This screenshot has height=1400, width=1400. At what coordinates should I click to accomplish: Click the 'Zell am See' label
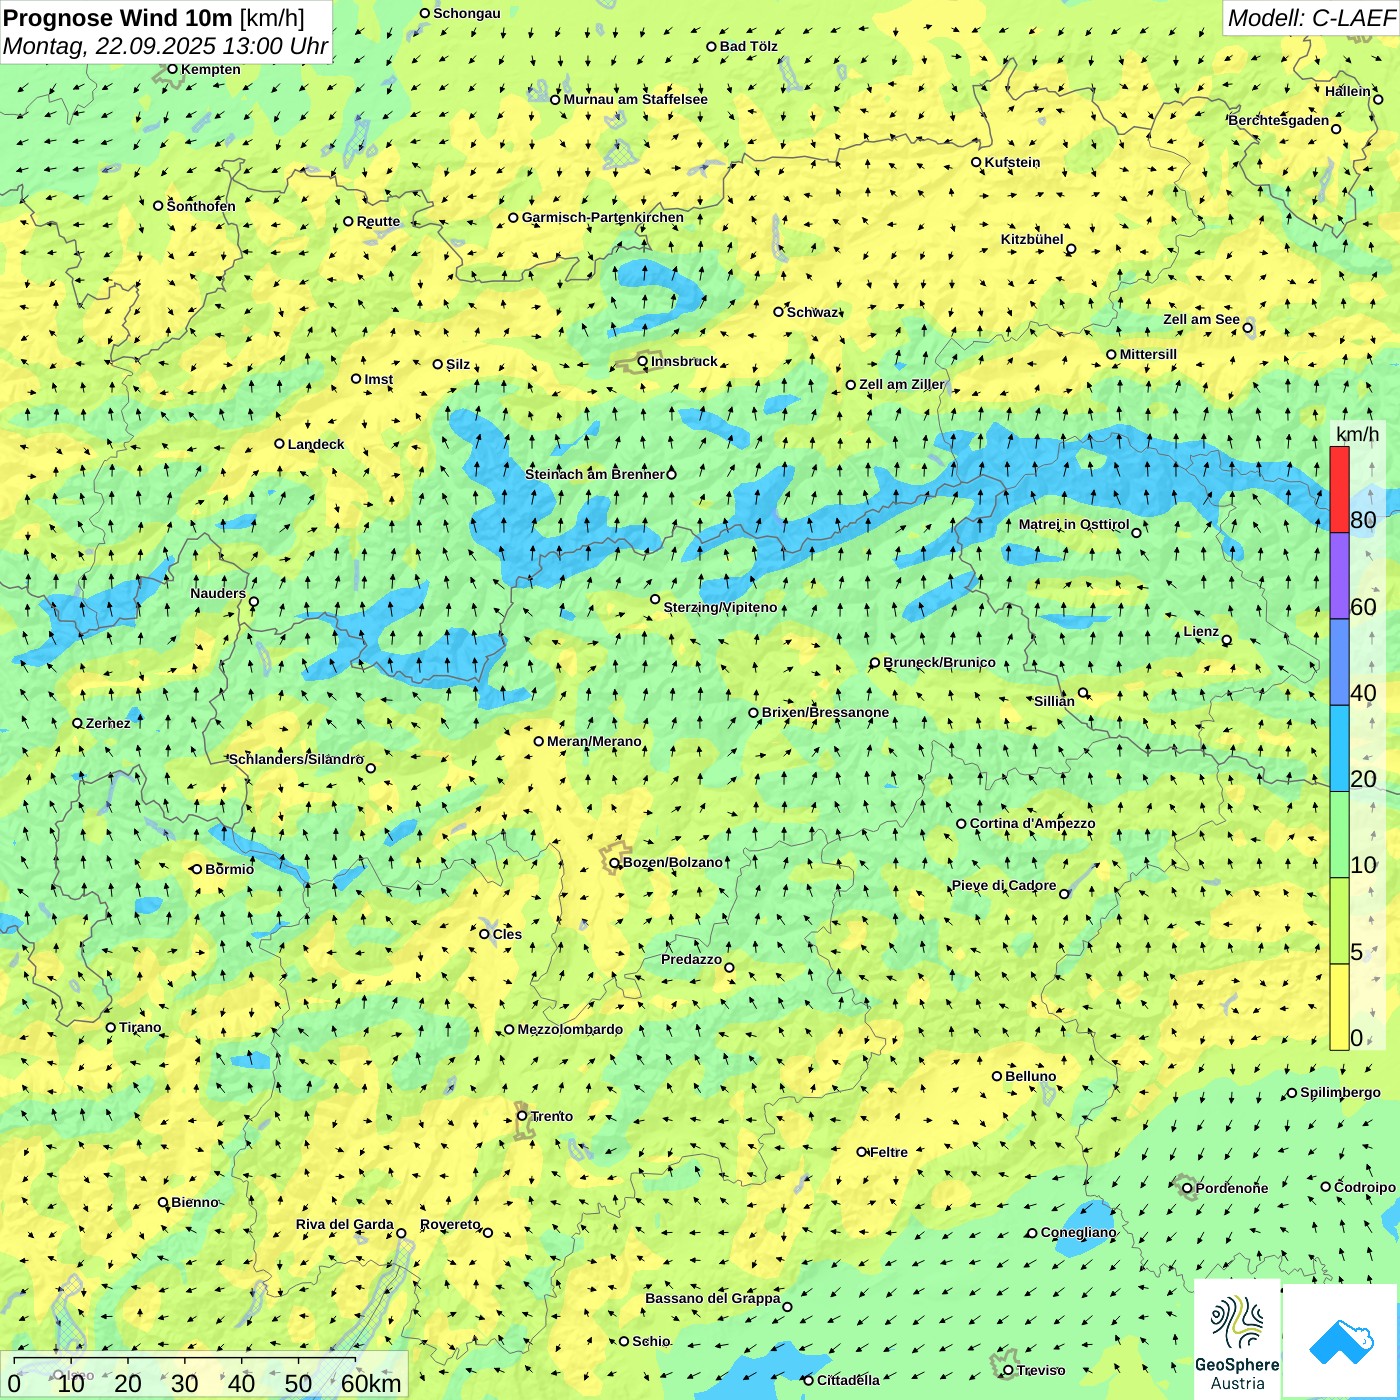point(1201,319)
